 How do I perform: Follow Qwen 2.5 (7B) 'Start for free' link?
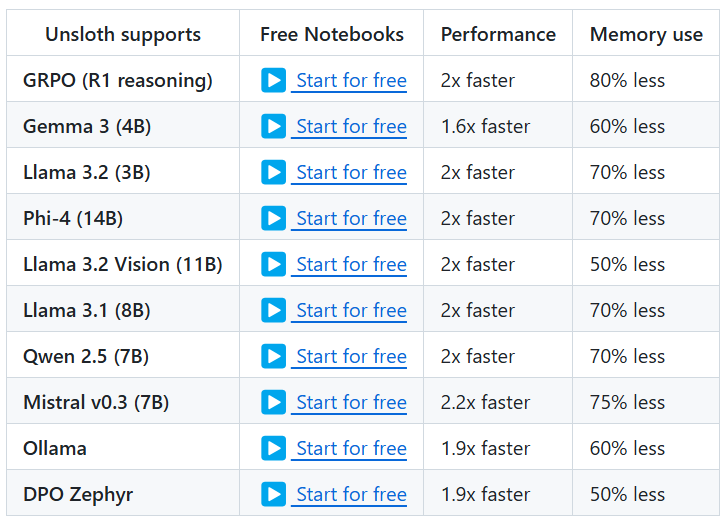click(x=351, y=357)
